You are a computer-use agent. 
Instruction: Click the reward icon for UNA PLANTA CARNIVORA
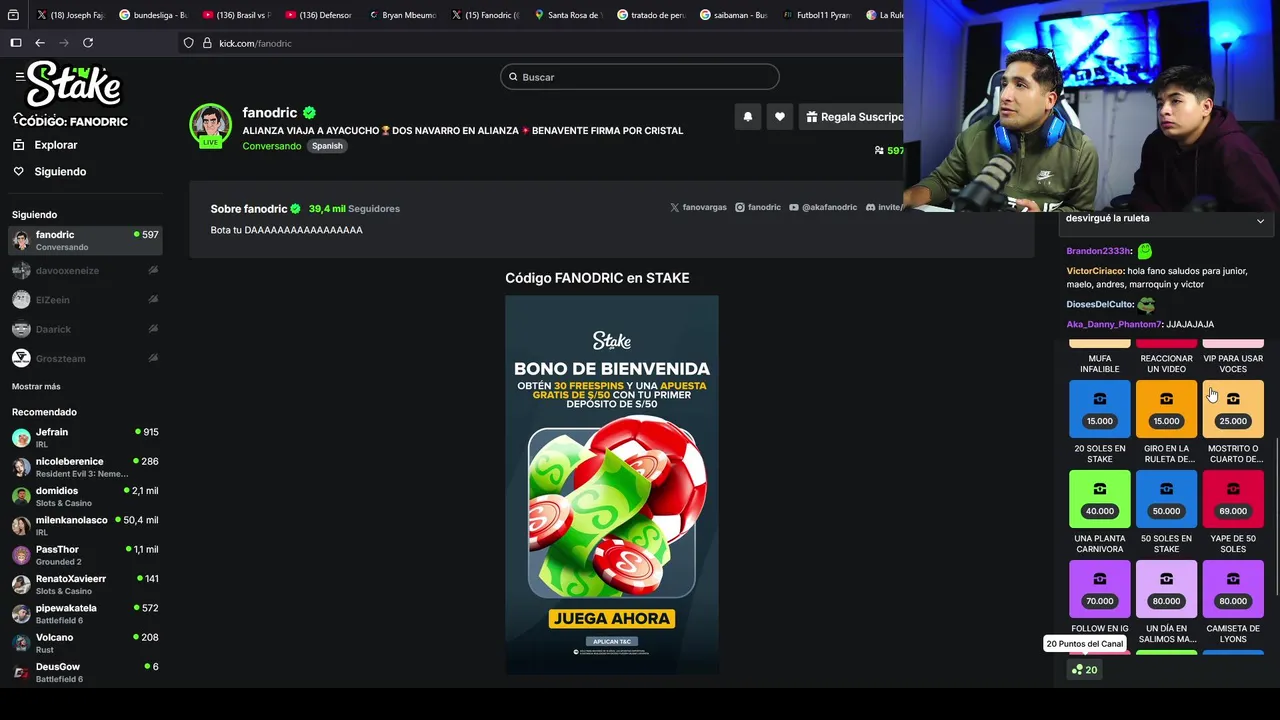[1099, 499]
